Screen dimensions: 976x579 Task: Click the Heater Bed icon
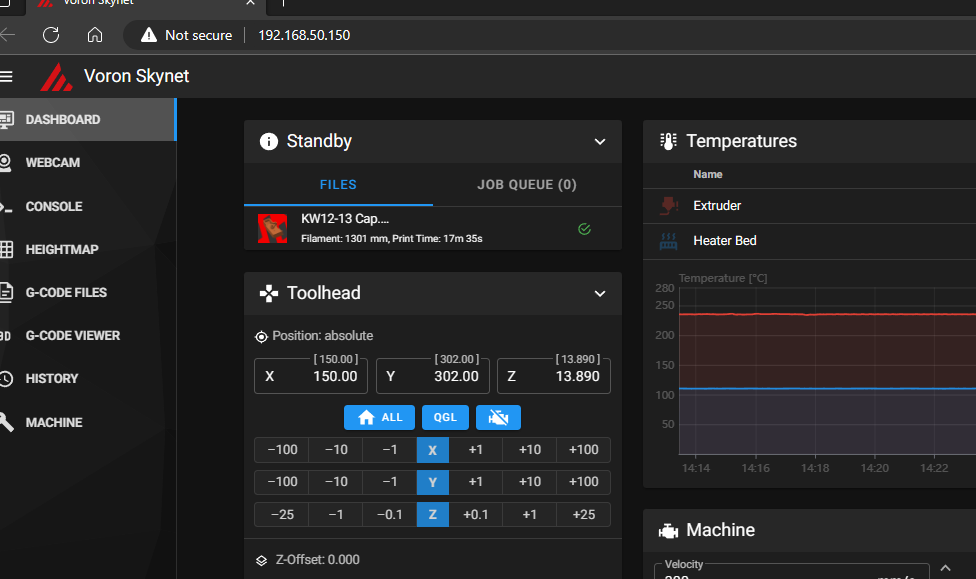(668, 241)
